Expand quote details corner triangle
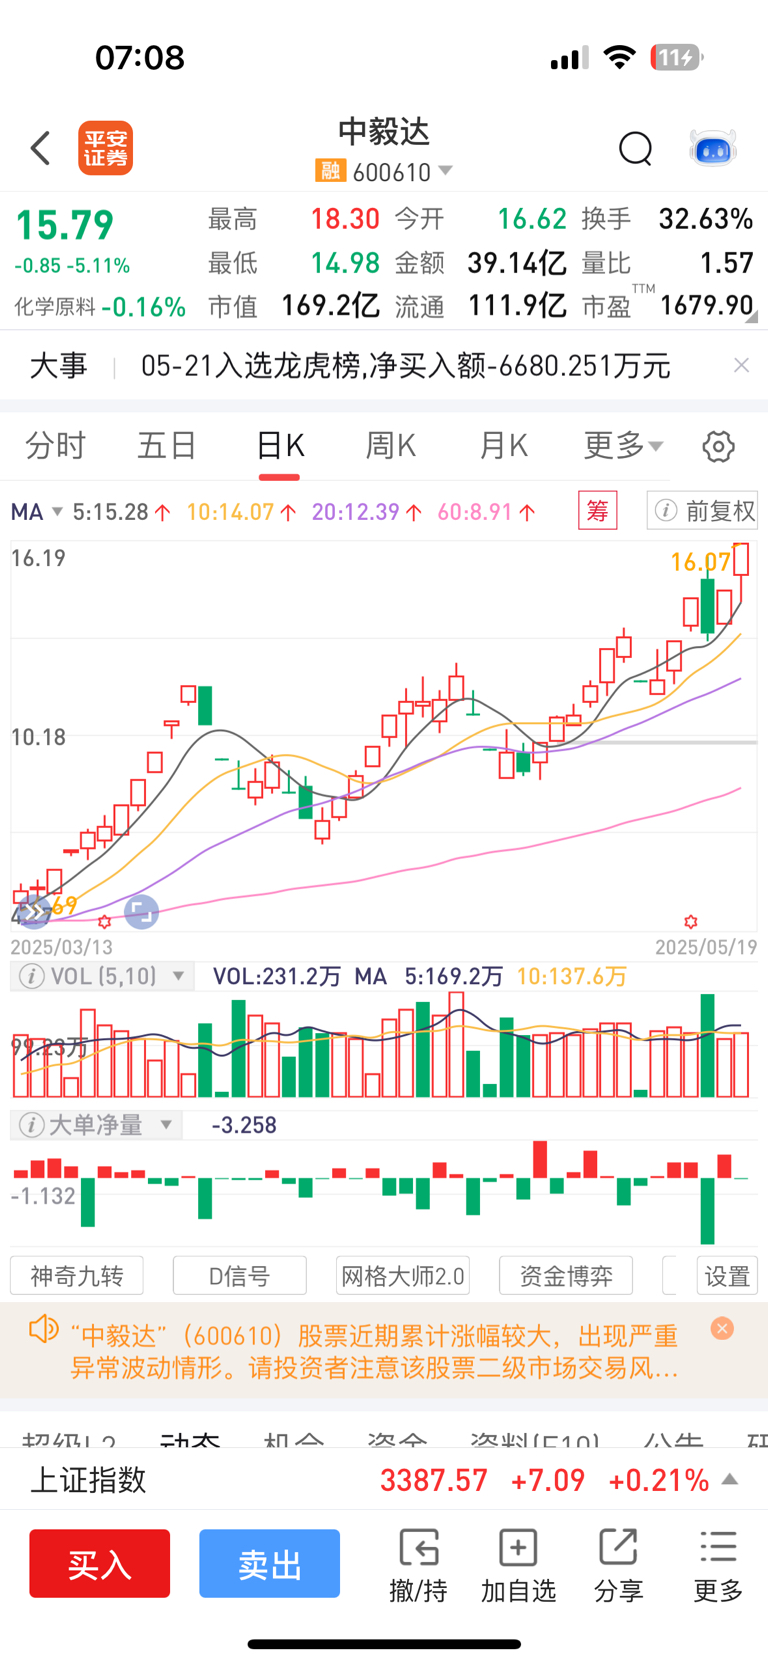 (x=752, y=317)
